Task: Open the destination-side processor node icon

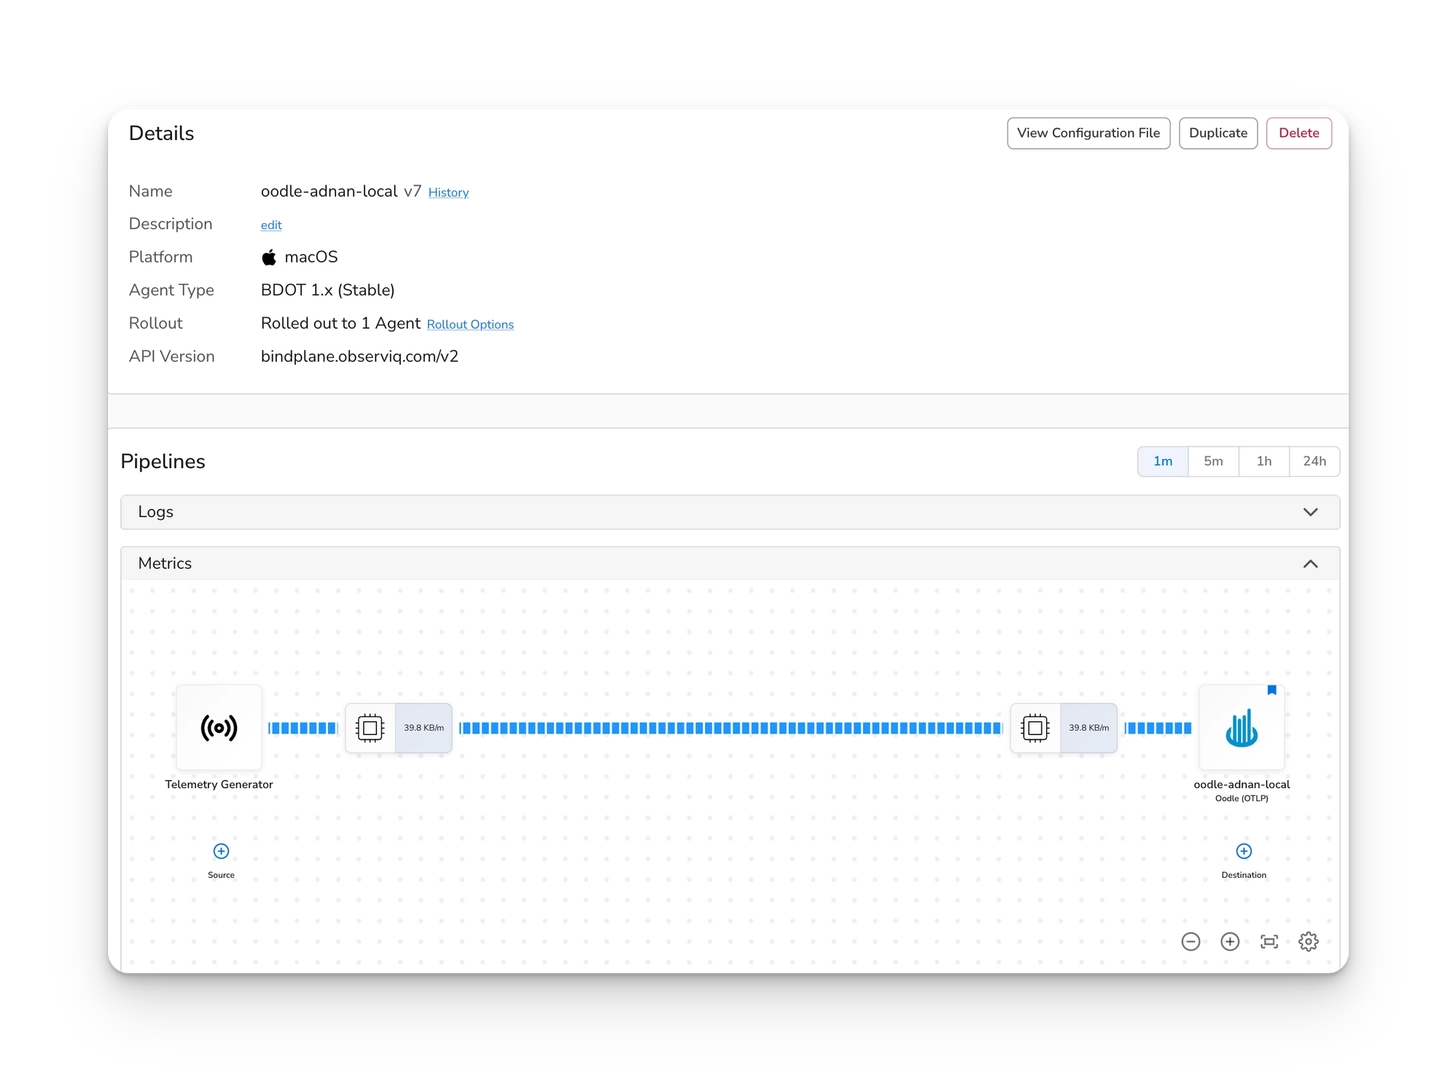Action: click(1035, 728)
